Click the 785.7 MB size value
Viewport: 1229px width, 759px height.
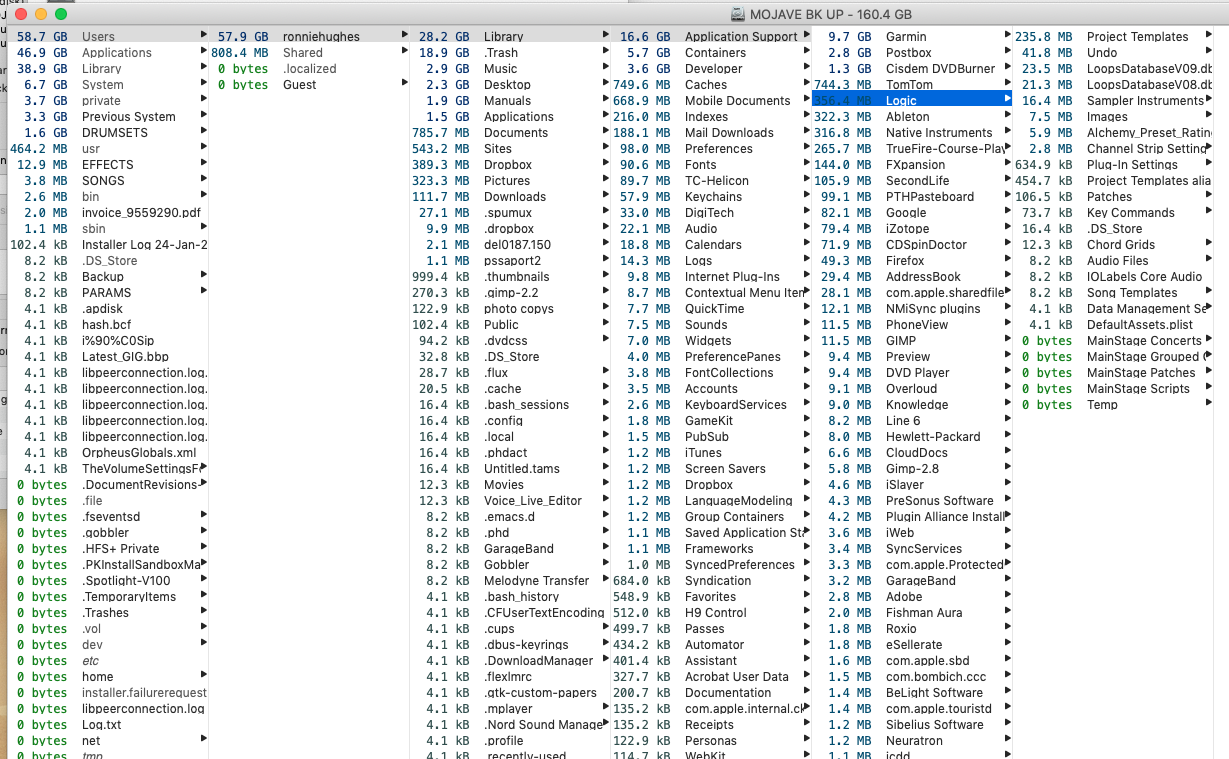pyautogui.click(x=440, y=133)
